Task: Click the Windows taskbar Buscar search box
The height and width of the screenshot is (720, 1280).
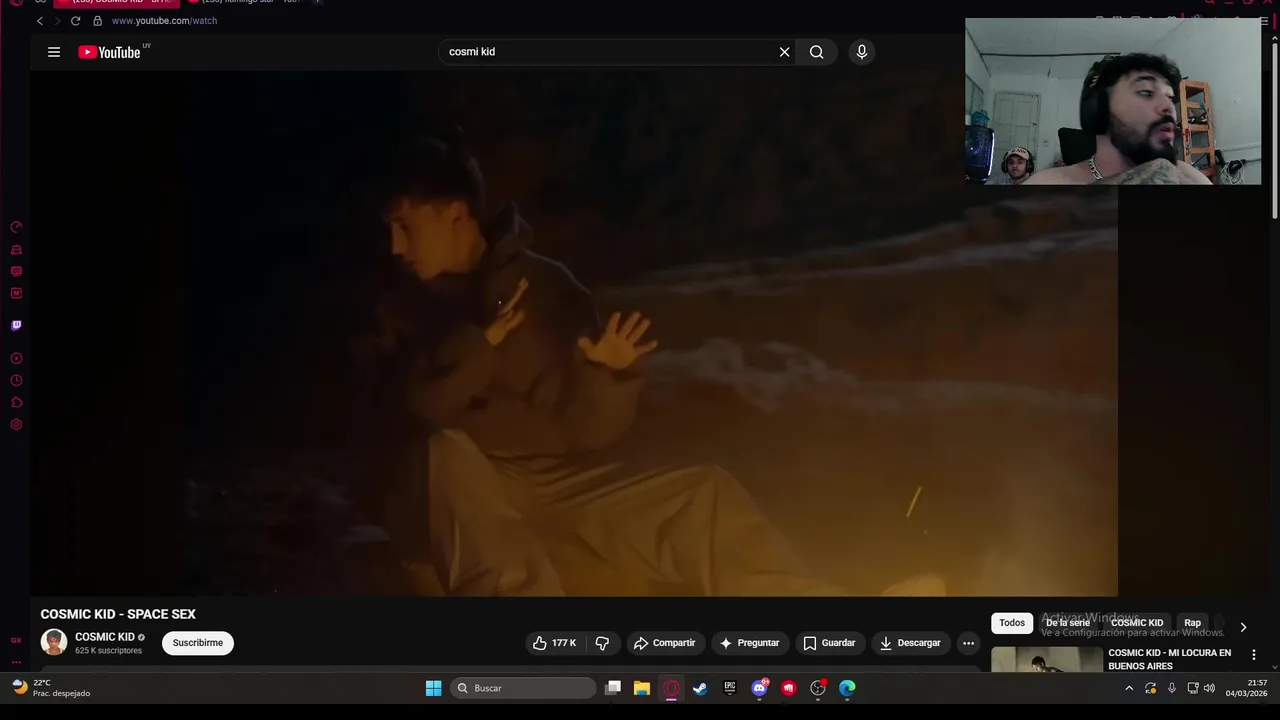Action: coord(525,688)
